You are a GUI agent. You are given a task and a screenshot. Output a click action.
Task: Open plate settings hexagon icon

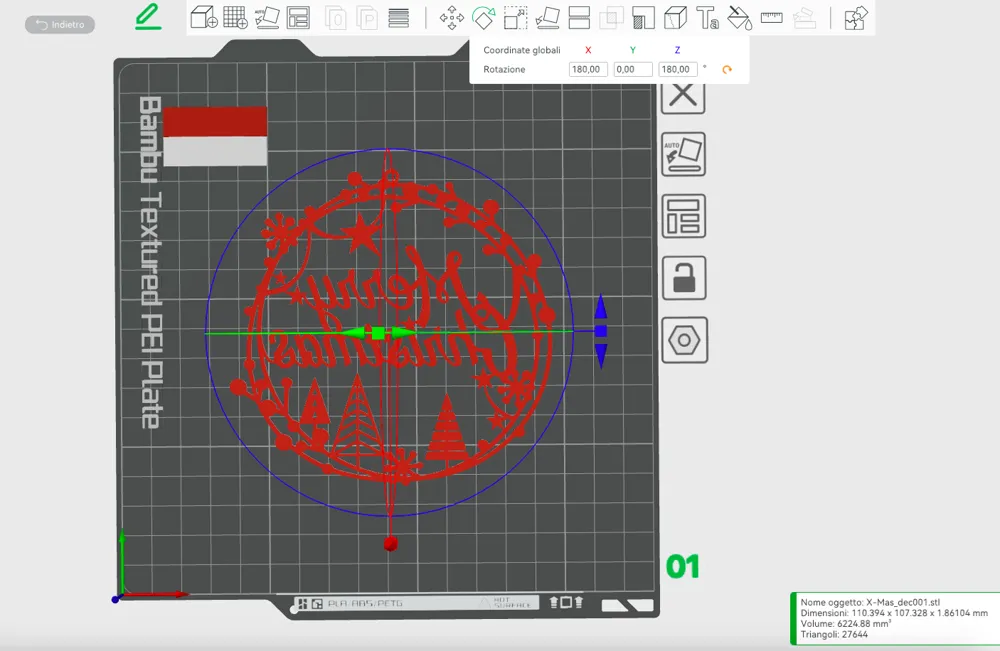tap(684, 340)
